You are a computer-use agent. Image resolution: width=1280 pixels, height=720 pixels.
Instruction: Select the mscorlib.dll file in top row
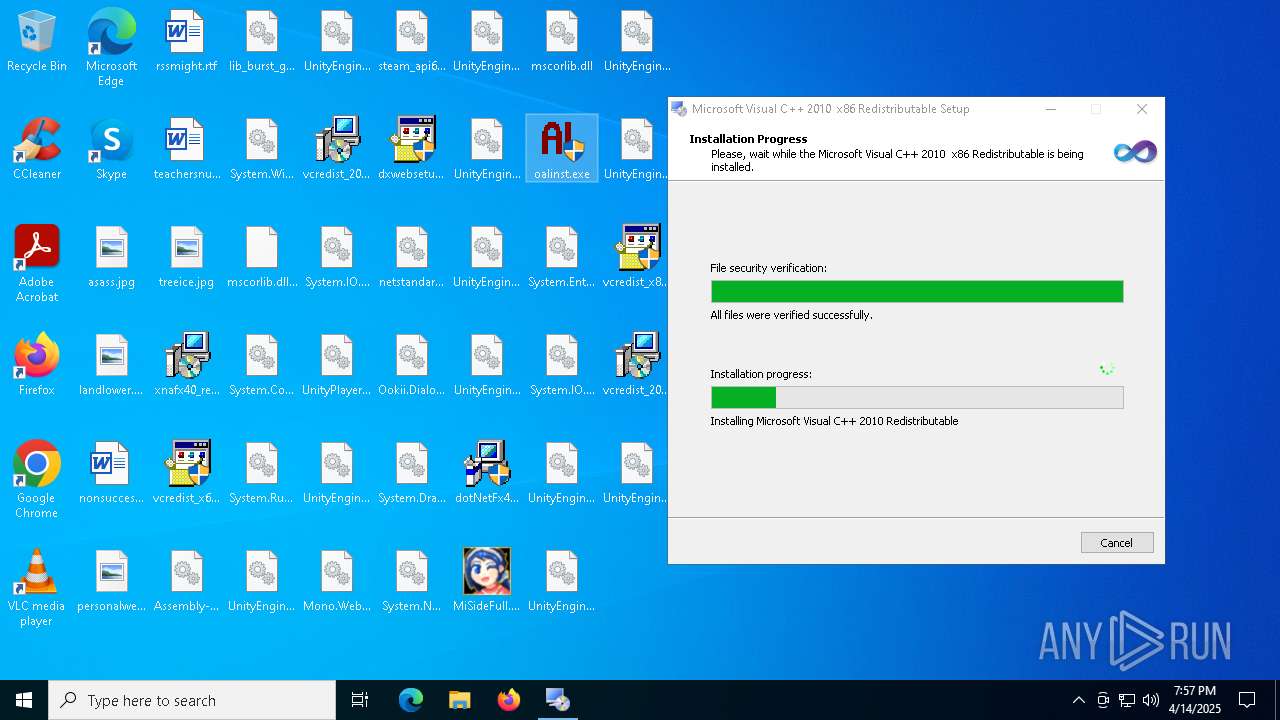[562, 42]
